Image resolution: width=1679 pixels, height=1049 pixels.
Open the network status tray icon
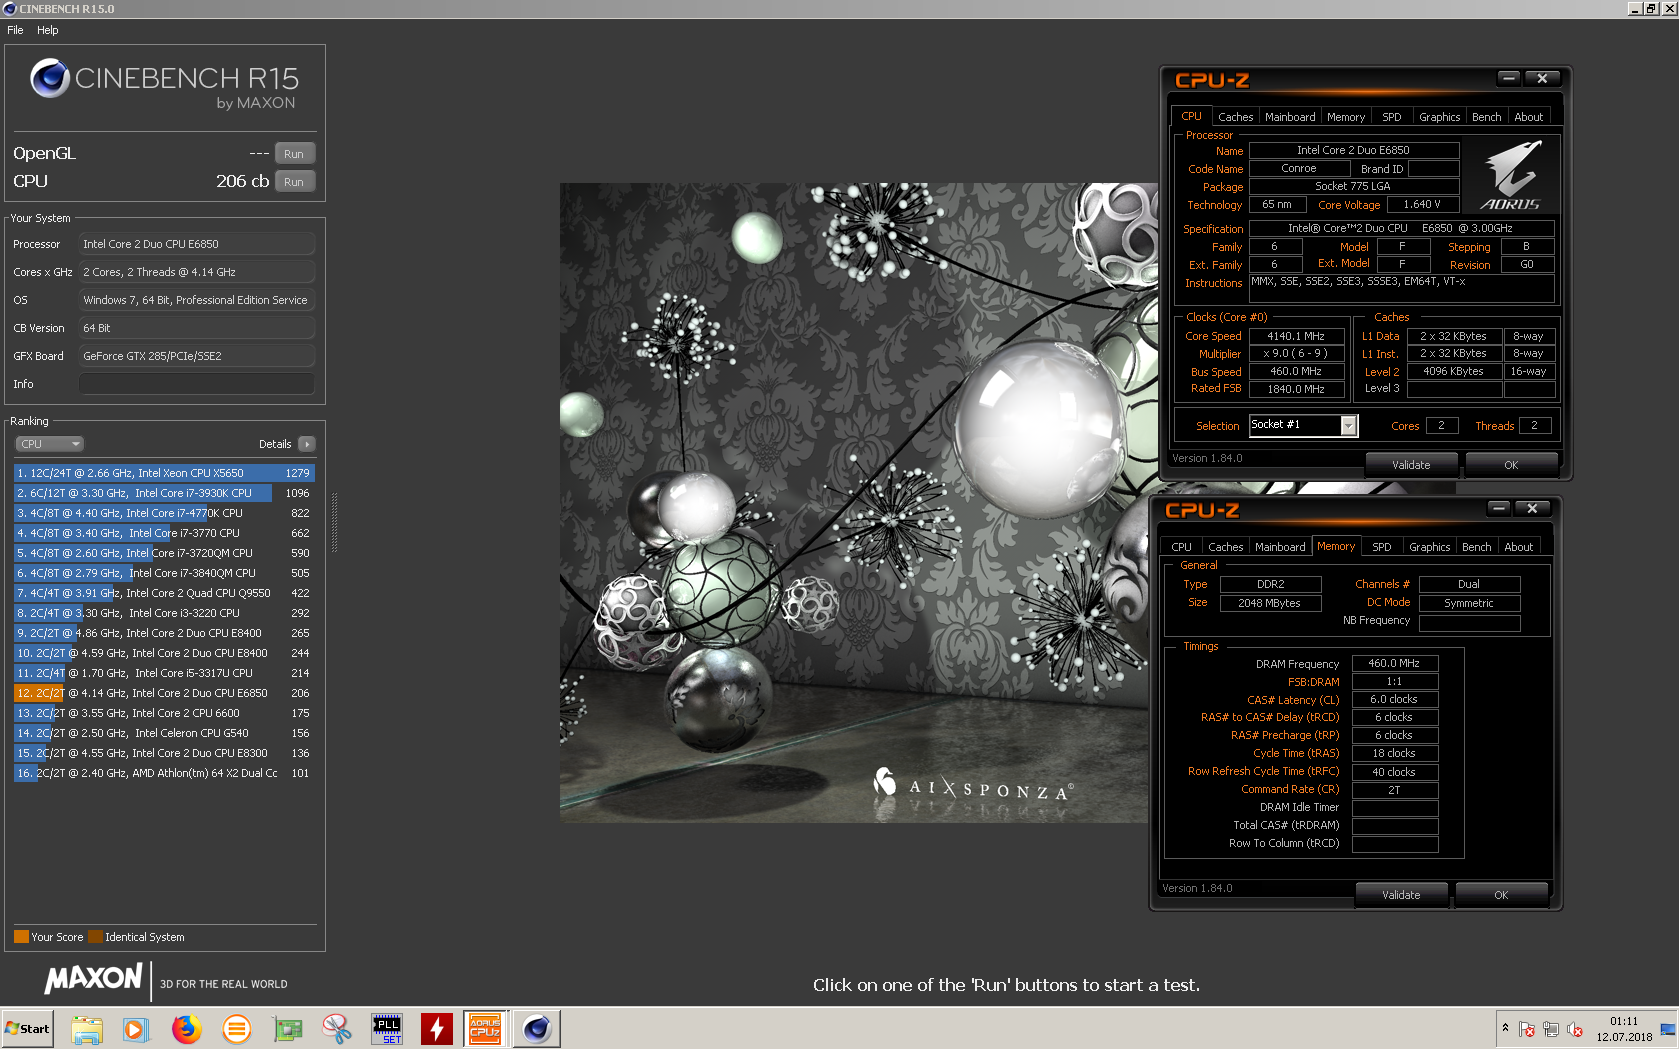pyautogui.click(x=1551, y=1029)
